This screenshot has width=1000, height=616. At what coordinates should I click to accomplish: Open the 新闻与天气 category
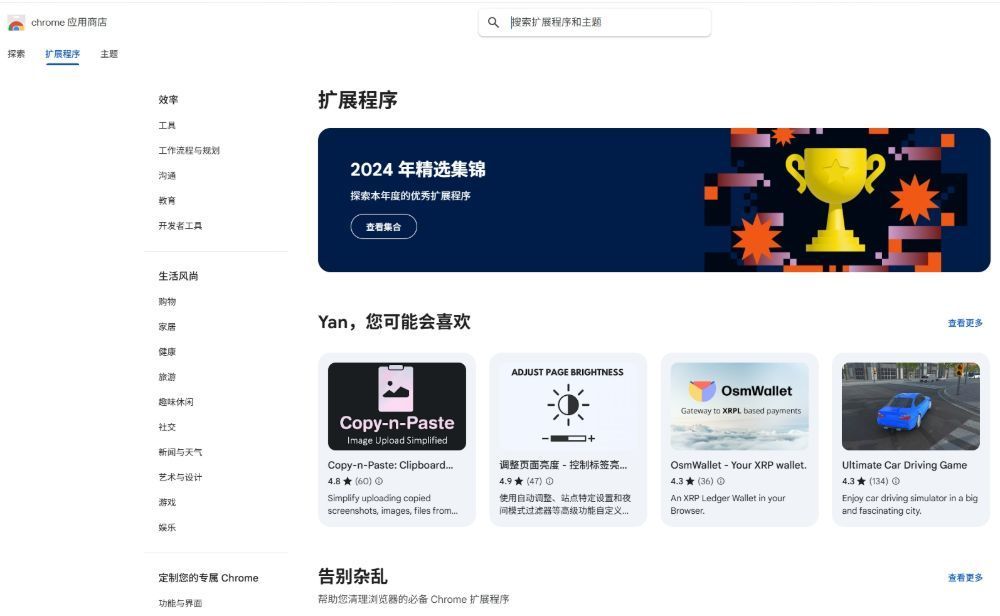coord(180,452)
